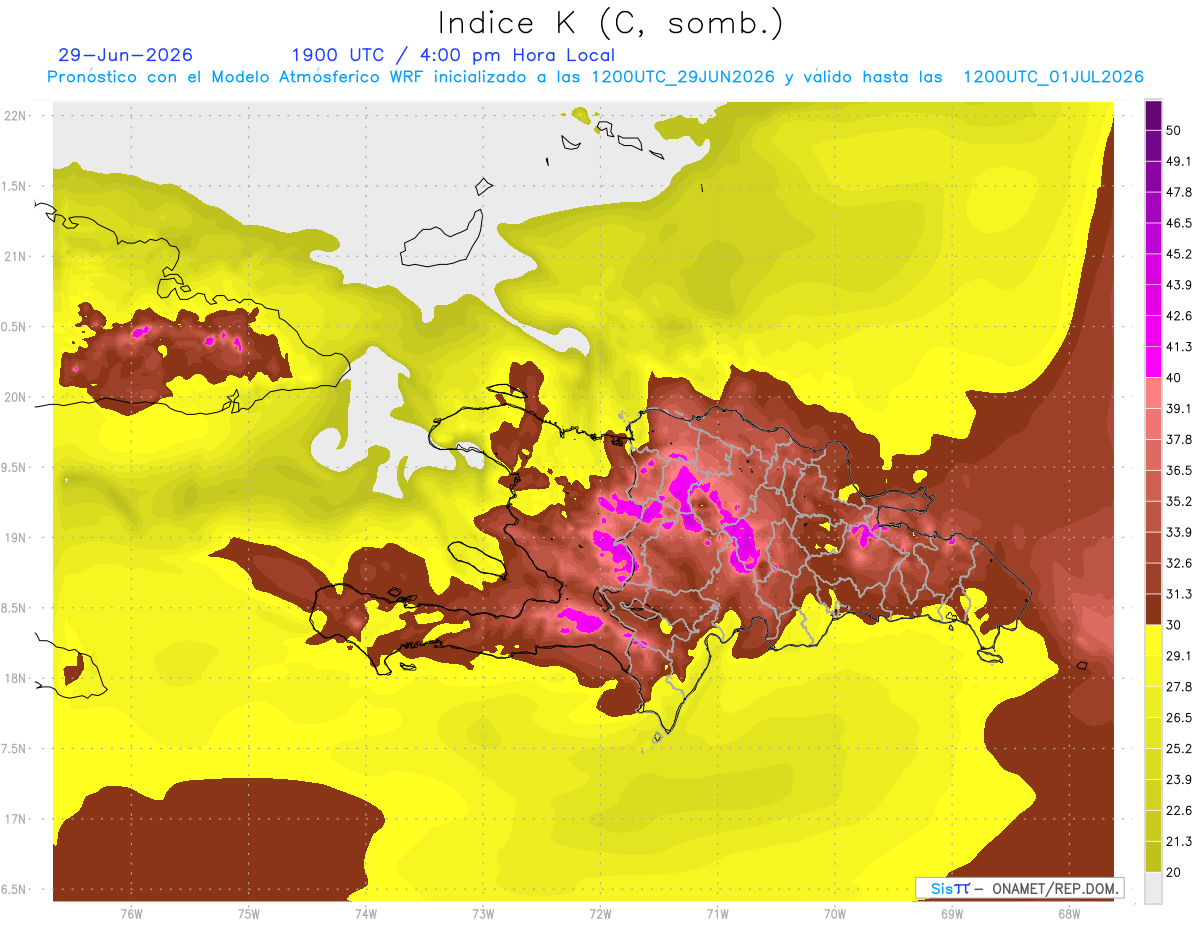1200x927 pixels.
Task: Click the longitude axis label '74W'
Action: [x=366, y=914]
